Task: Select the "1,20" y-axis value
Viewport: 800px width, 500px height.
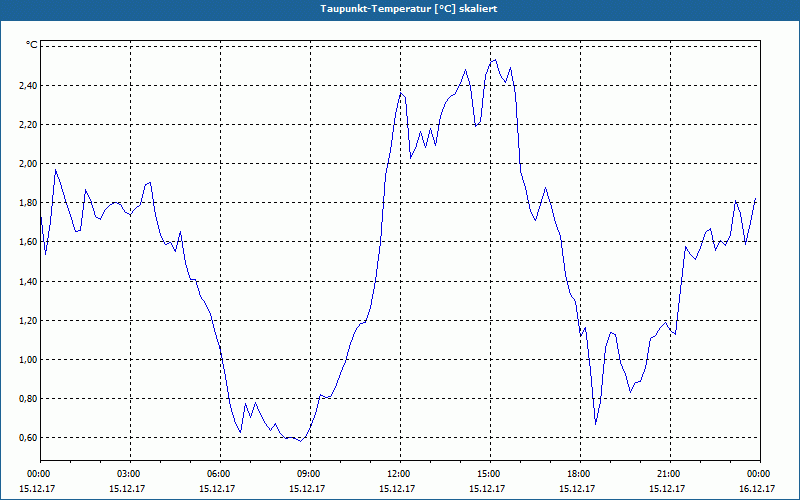Action: click(28, 320)
